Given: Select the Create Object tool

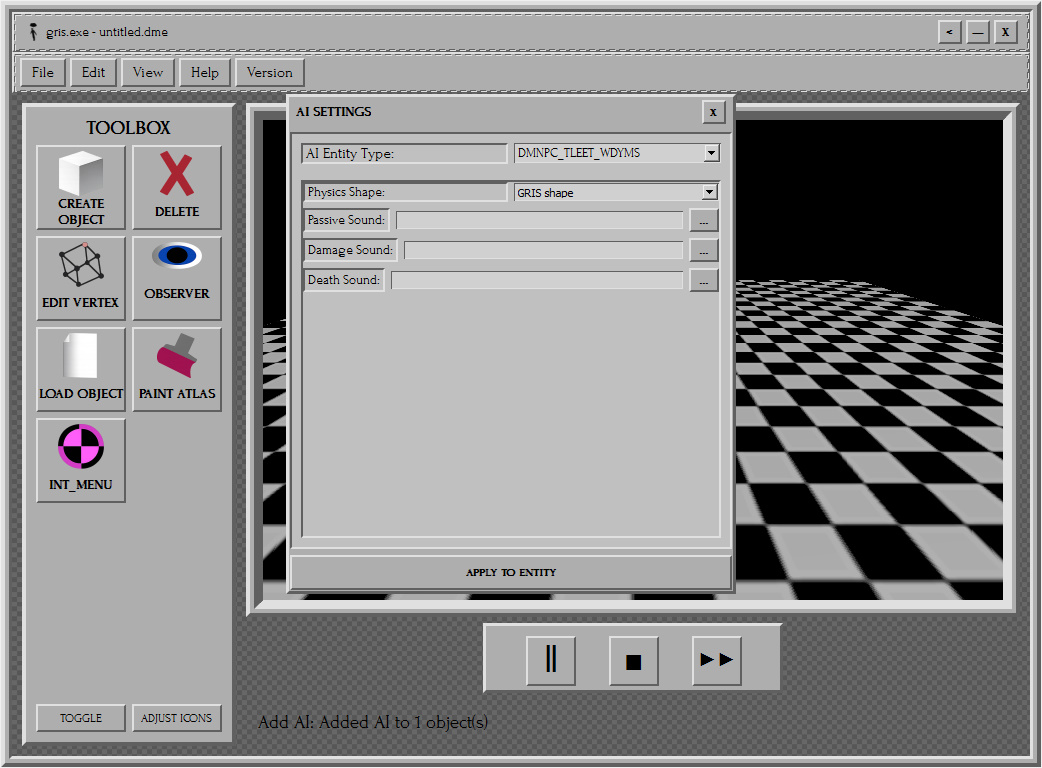Looking at the screenshot, I should click(x=80, y=188).
